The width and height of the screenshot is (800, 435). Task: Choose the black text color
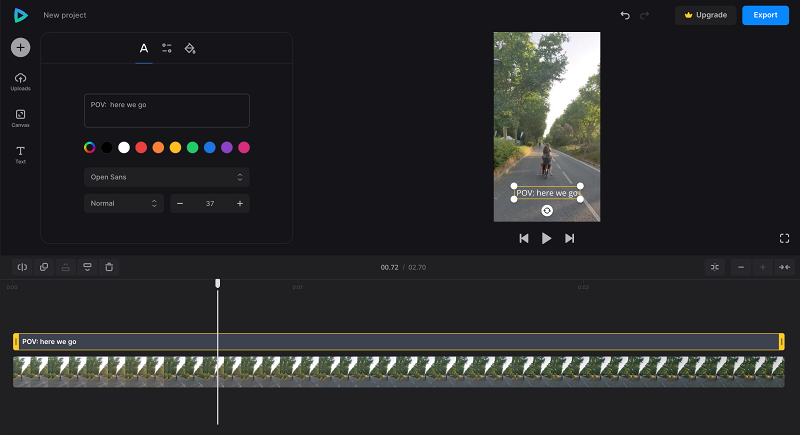tap(107, 147)
